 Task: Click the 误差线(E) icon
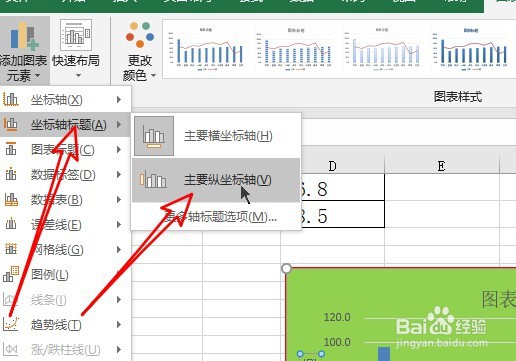click(x=11, y=224)
